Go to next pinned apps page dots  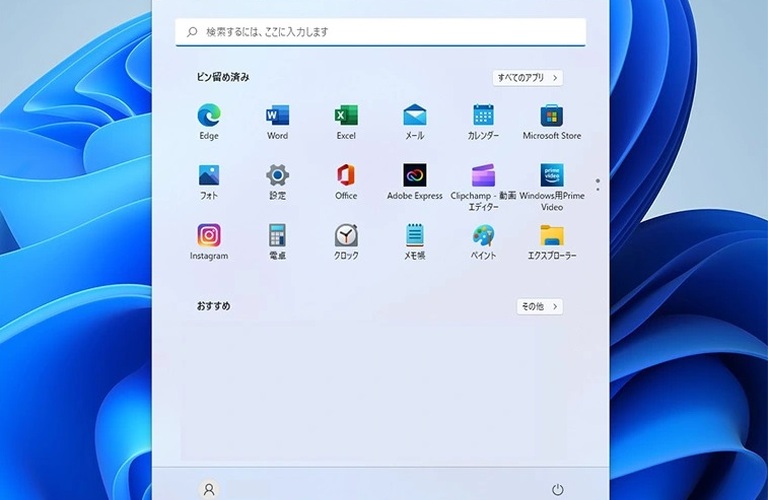(x=598, y=185)
